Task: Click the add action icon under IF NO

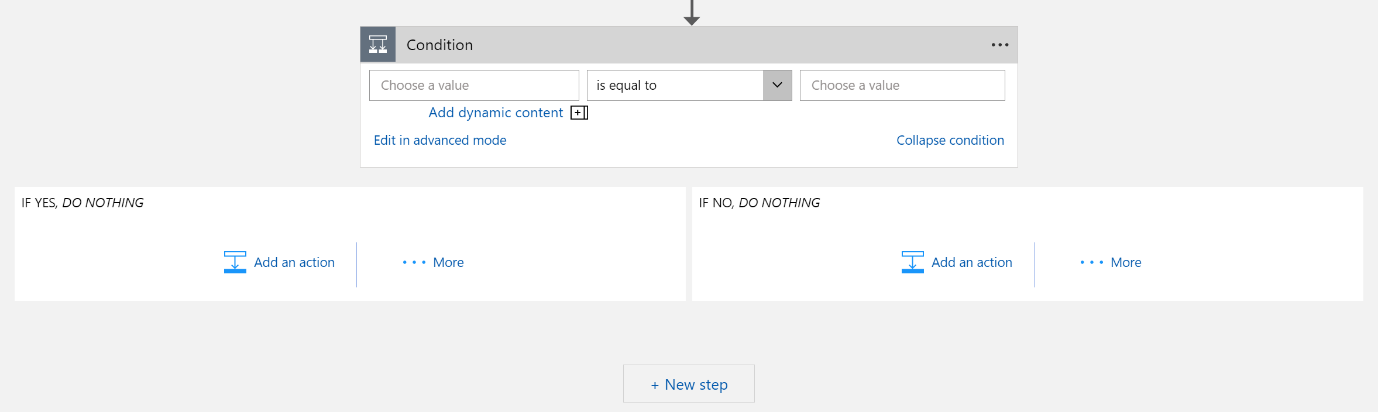Action: [x=912, y=262]
